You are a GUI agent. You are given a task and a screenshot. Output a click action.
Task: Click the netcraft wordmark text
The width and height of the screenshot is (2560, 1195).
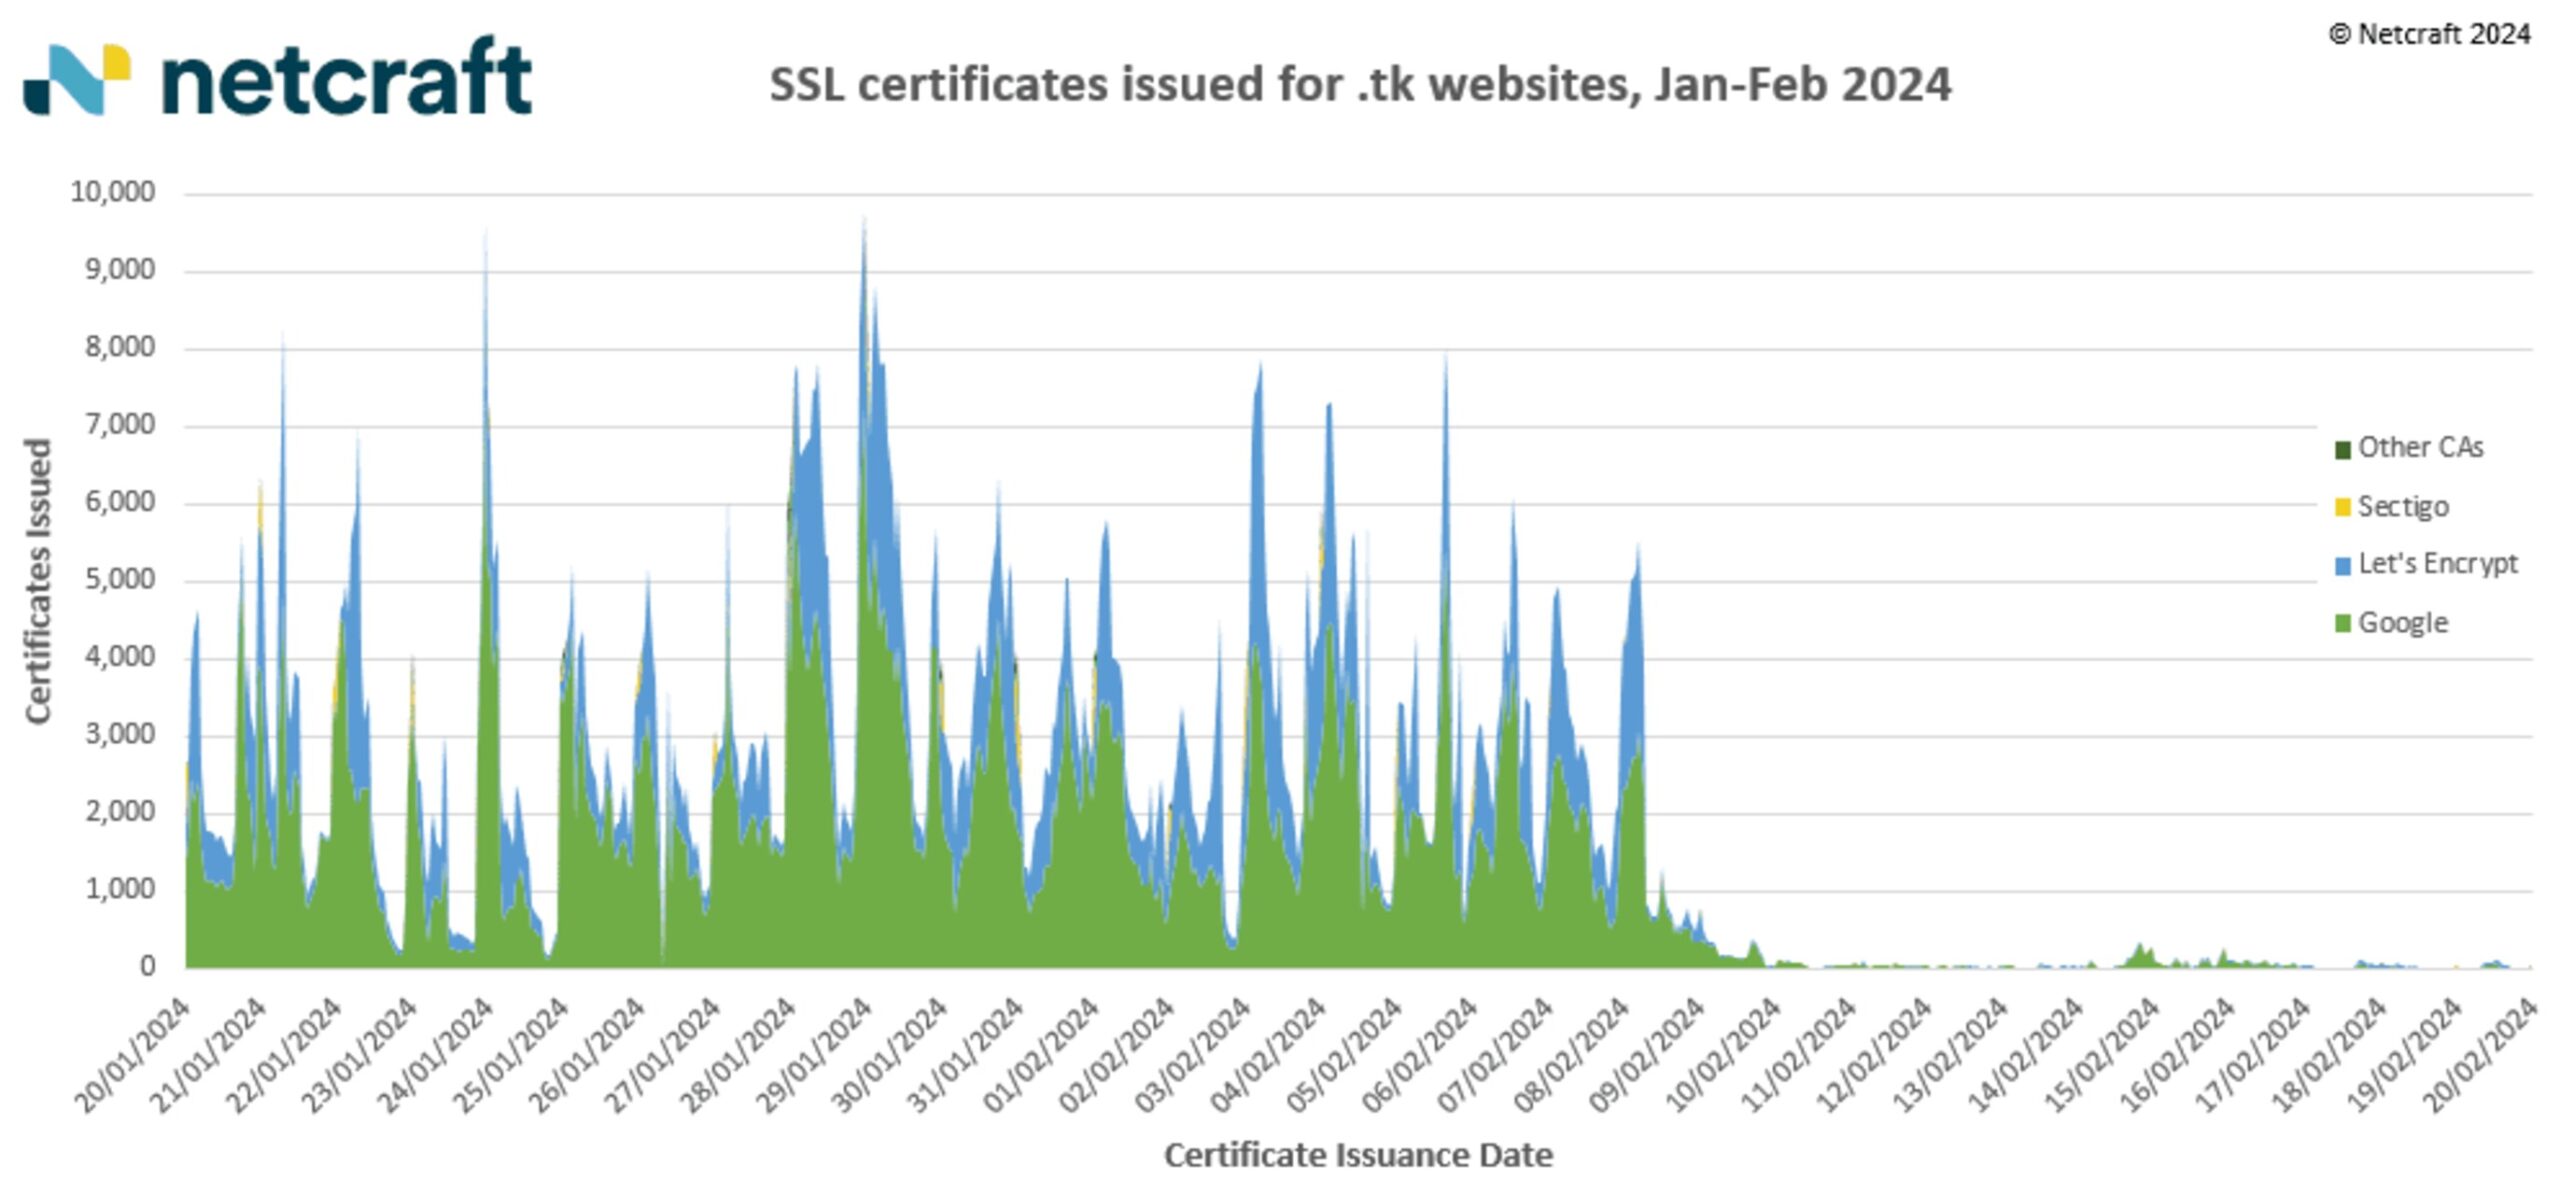(347, 76)
